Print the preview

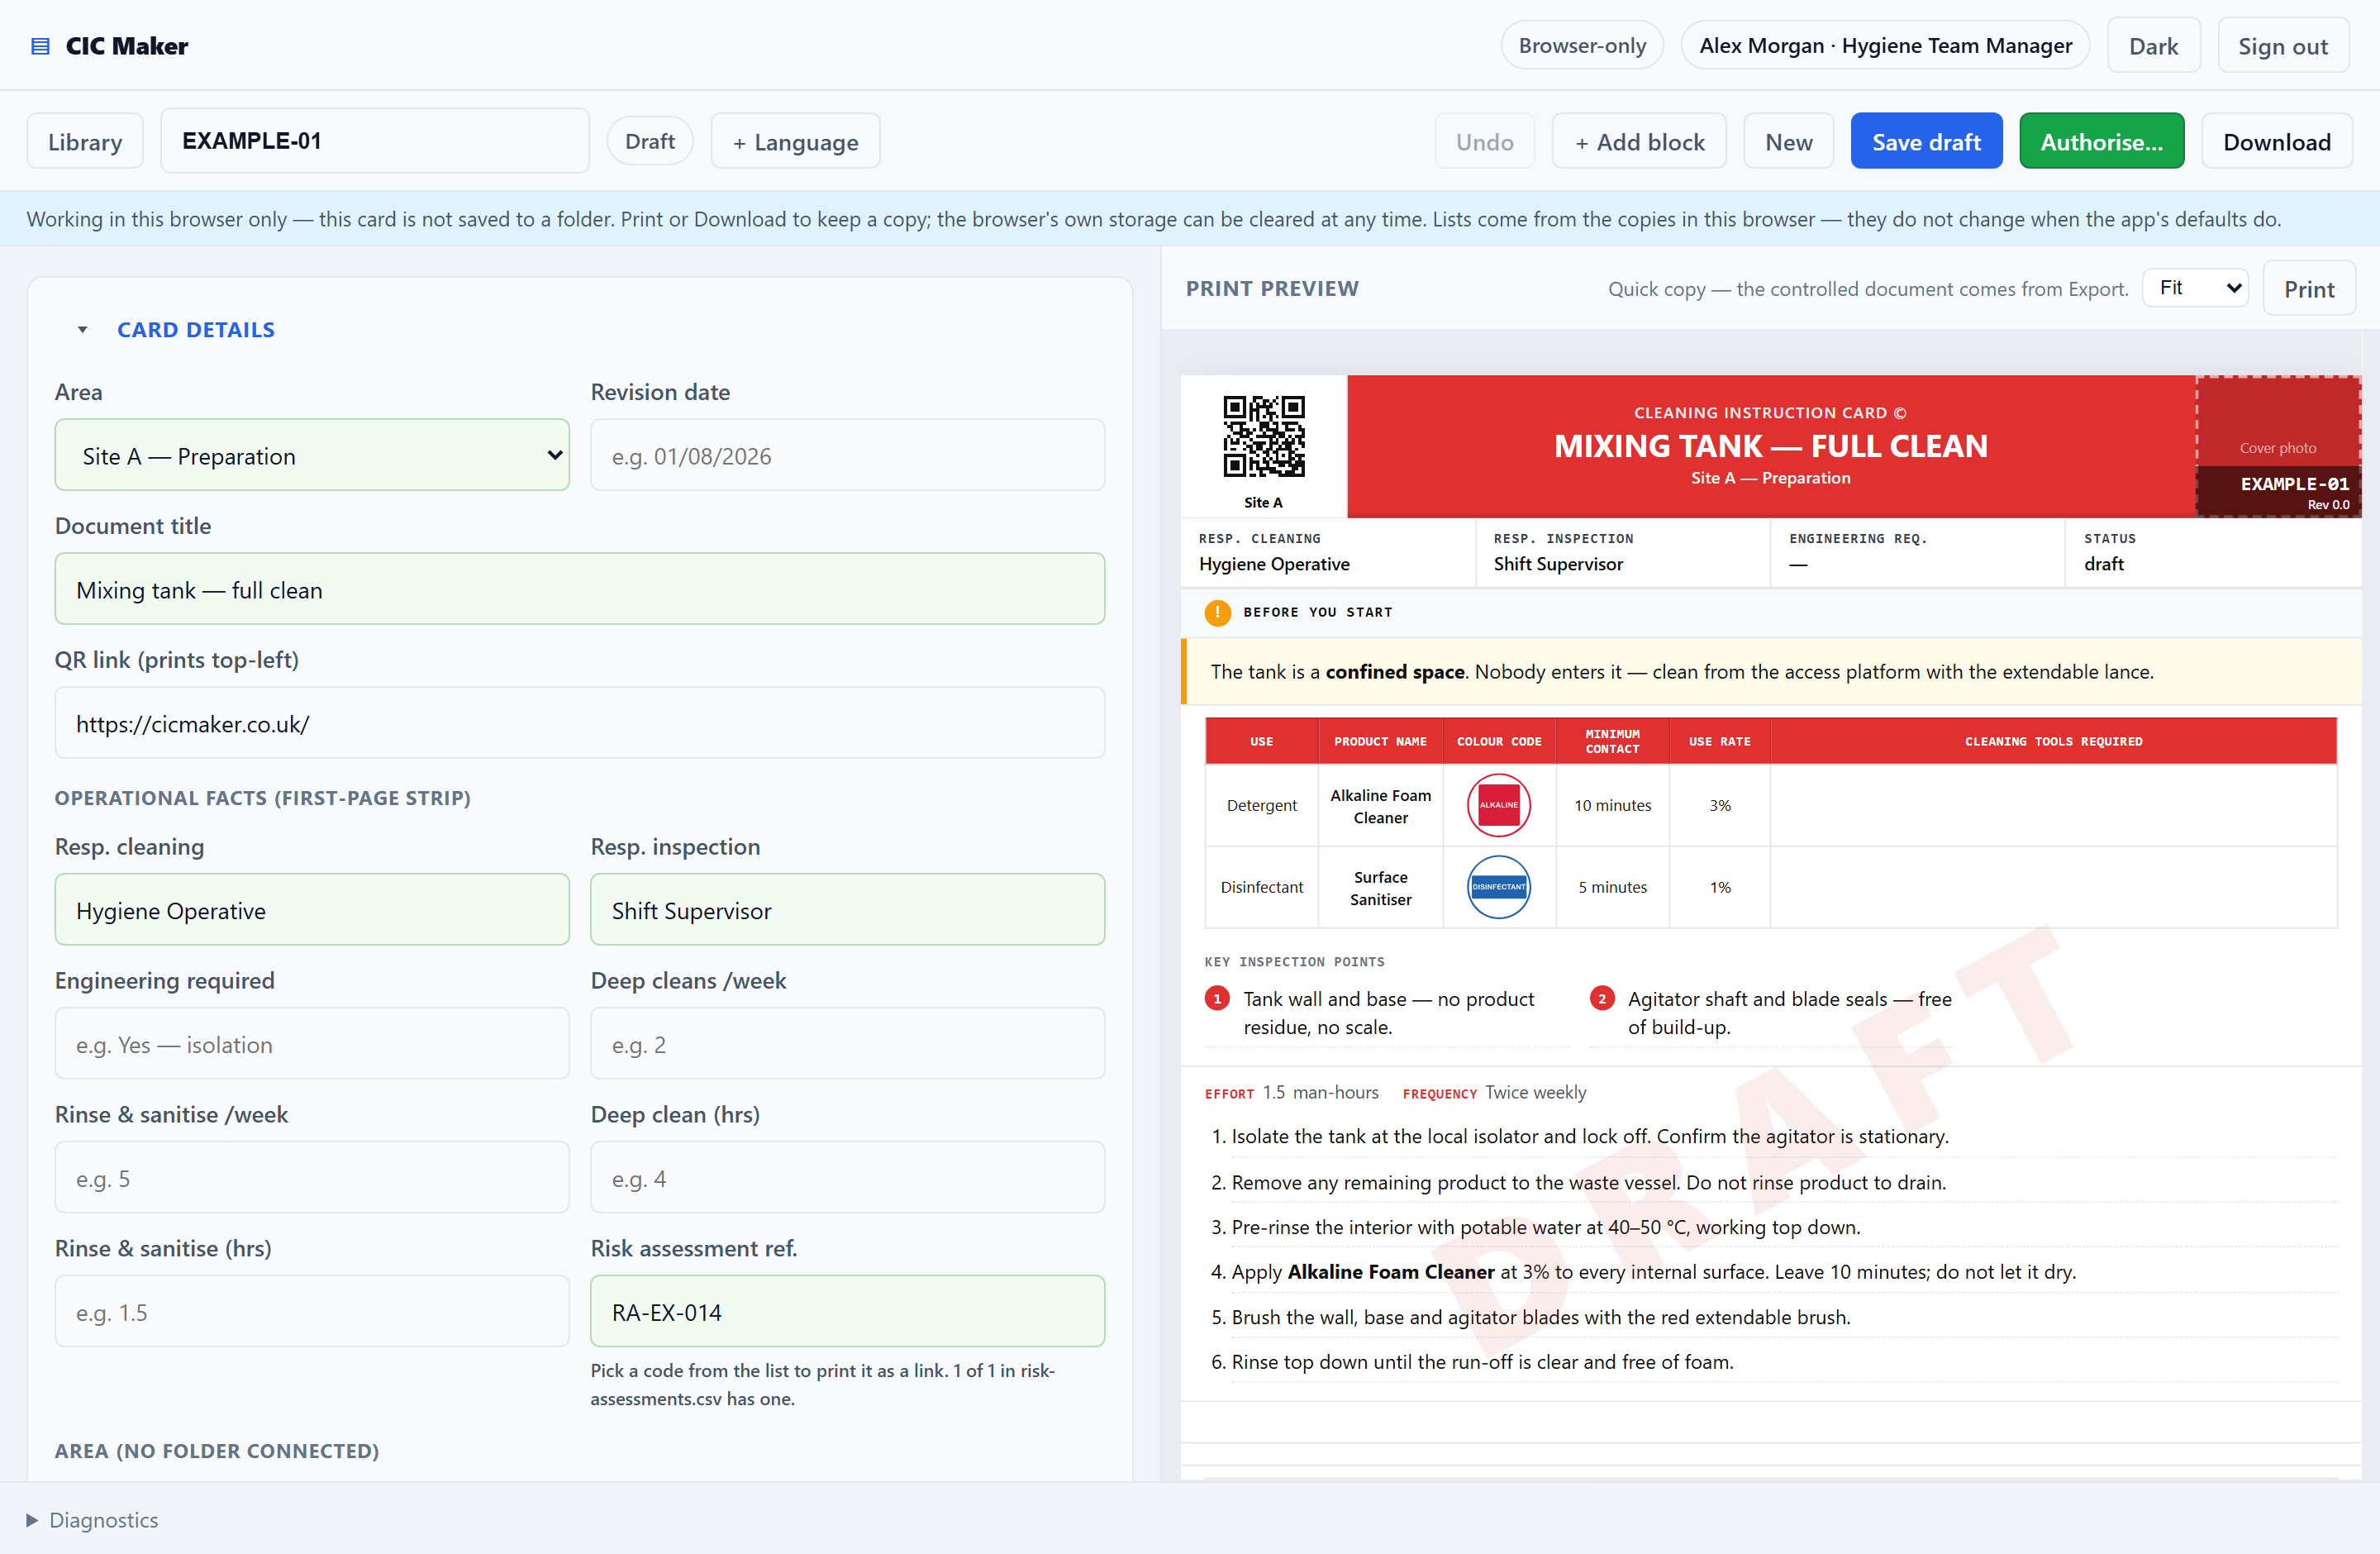[2308, 289]
